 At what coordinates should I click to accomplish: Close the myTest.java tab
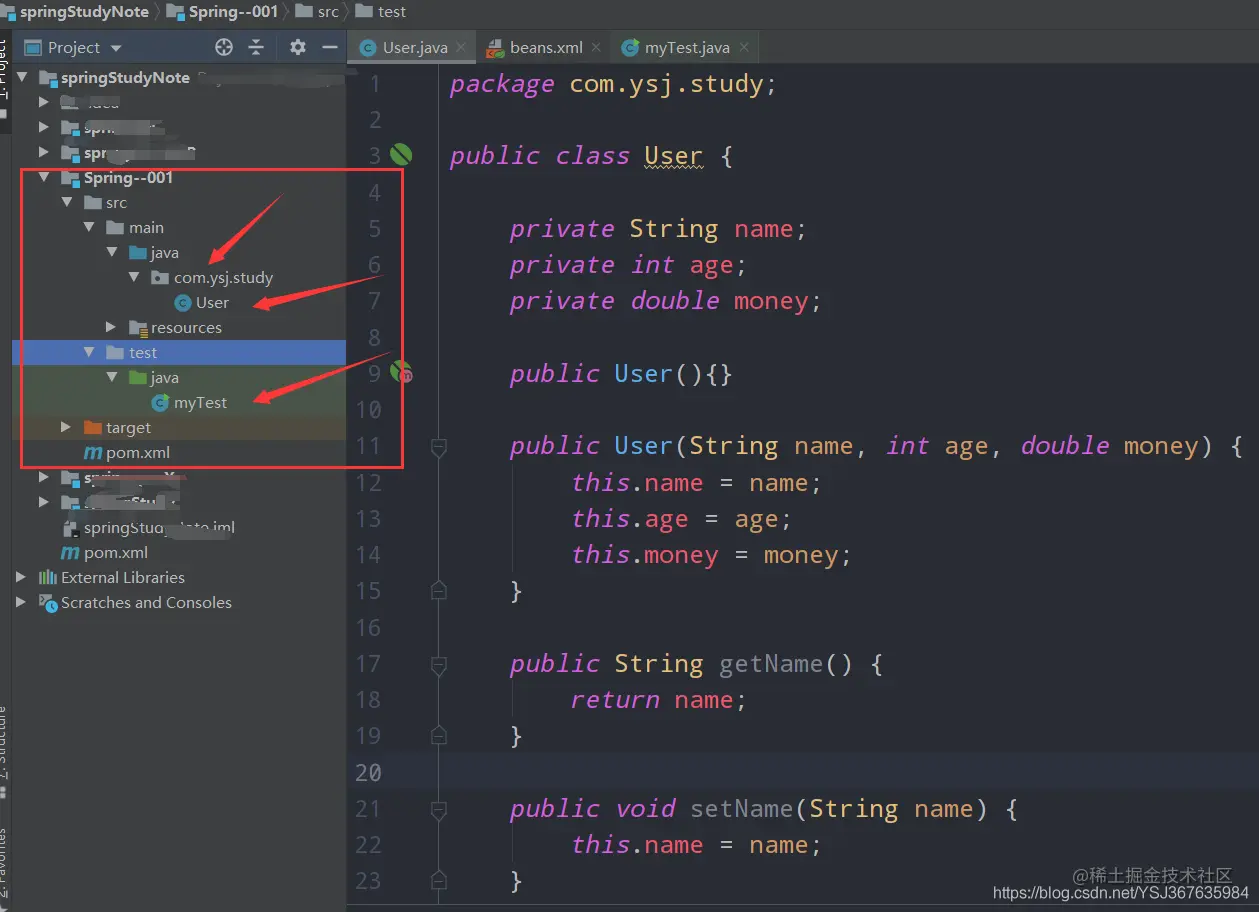pos(743,47)
